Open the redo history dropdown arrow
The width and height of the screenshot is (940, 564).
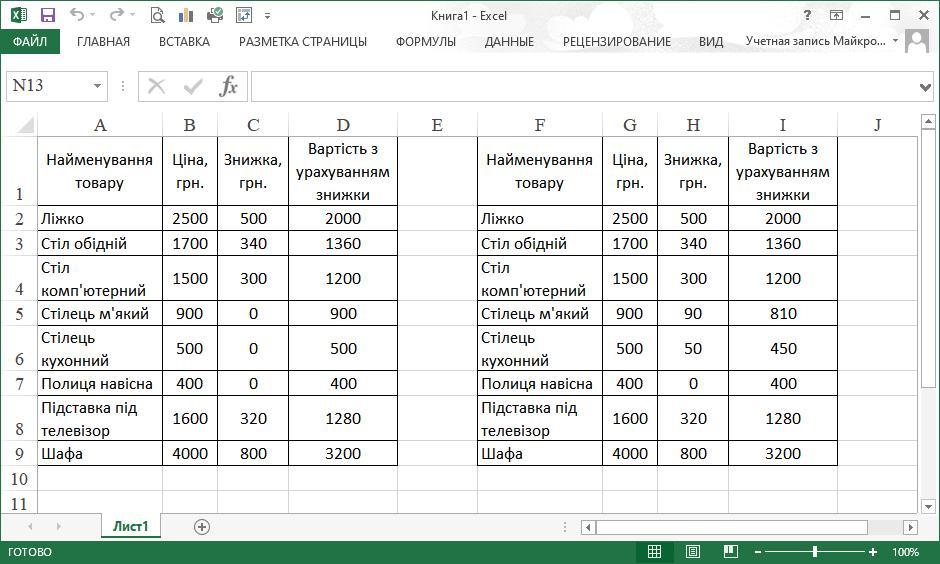click(x=132, y=15)
